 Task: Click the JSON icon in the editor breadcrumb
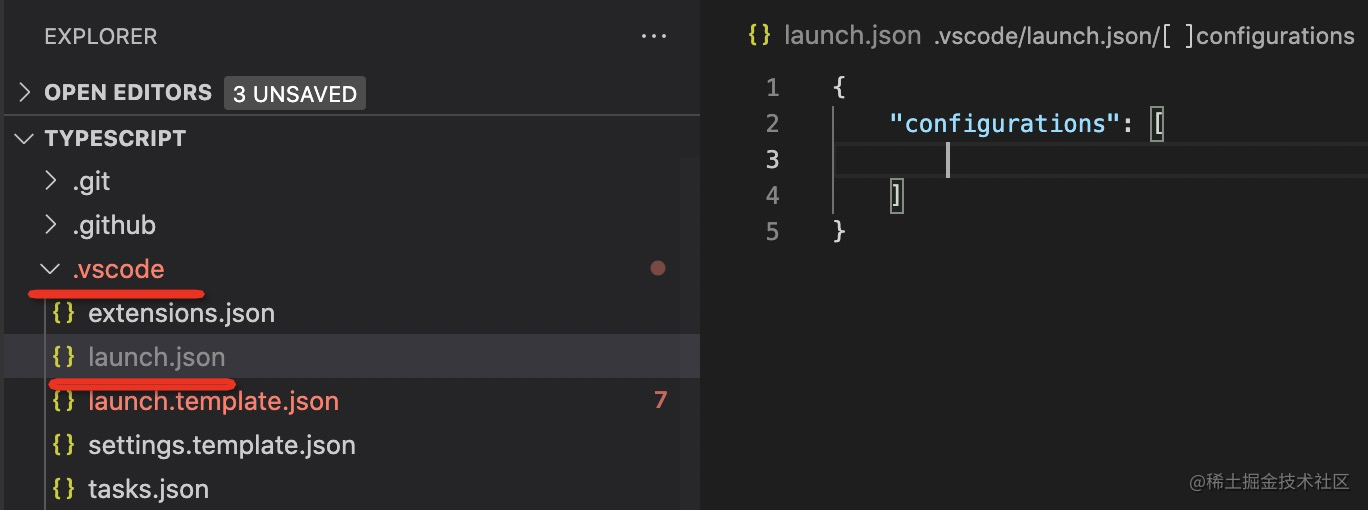pos(759,36)
